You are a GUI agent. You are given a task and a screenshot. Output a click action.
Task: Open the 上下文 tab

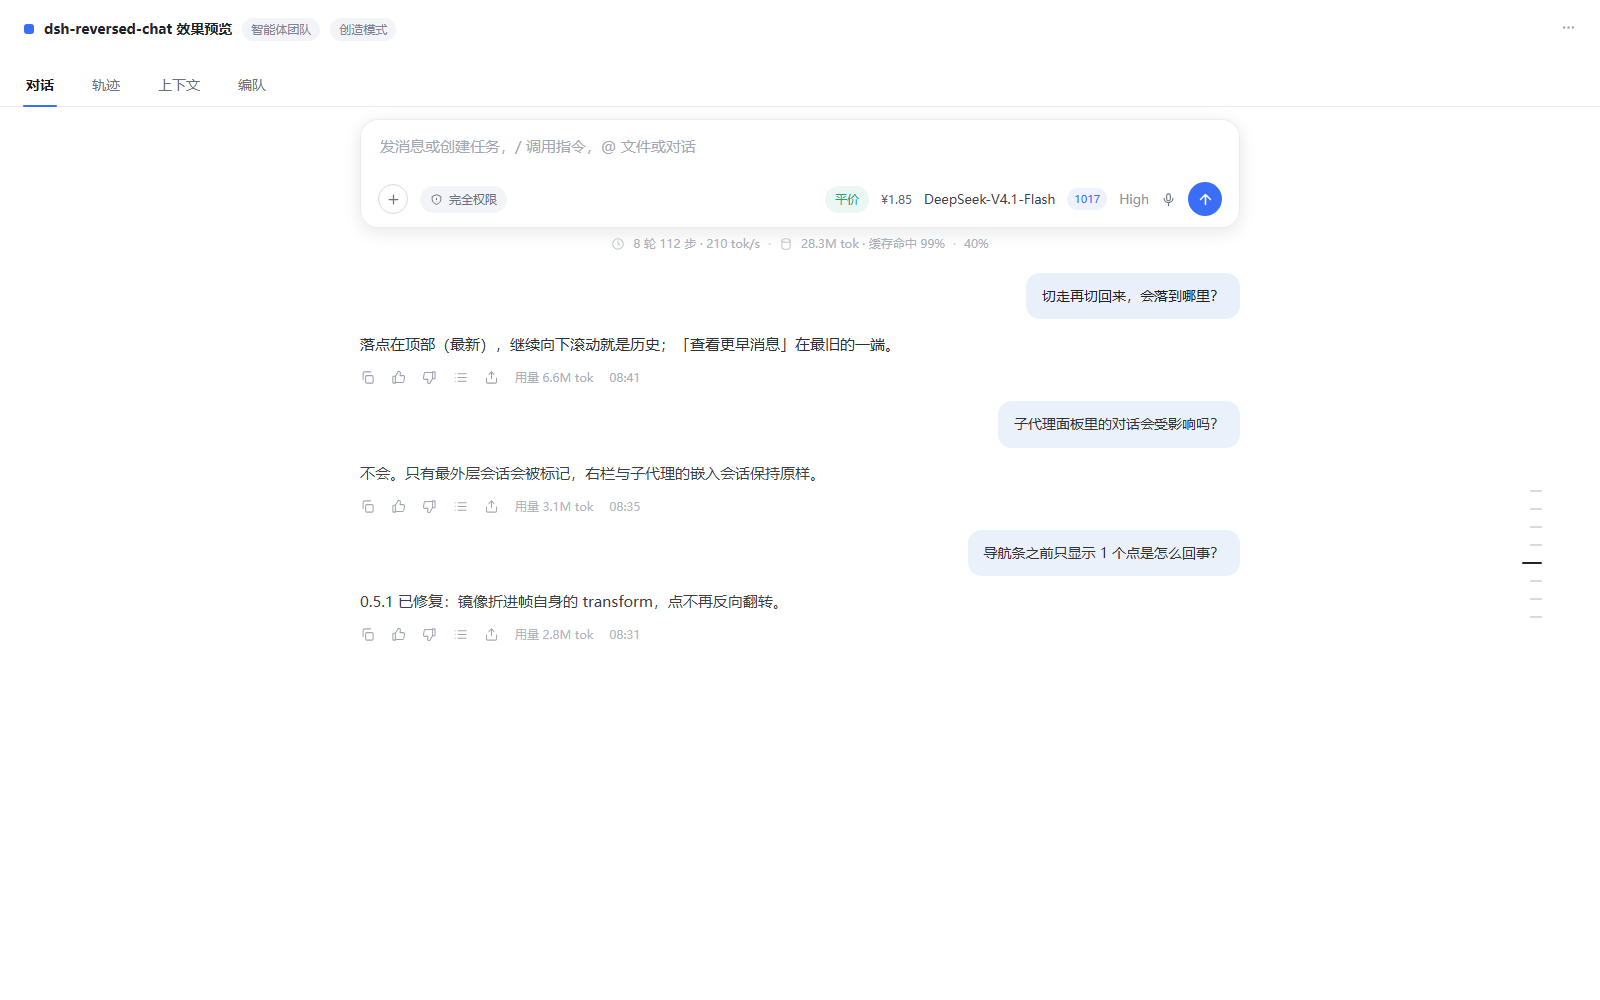(x=179, y=85)
